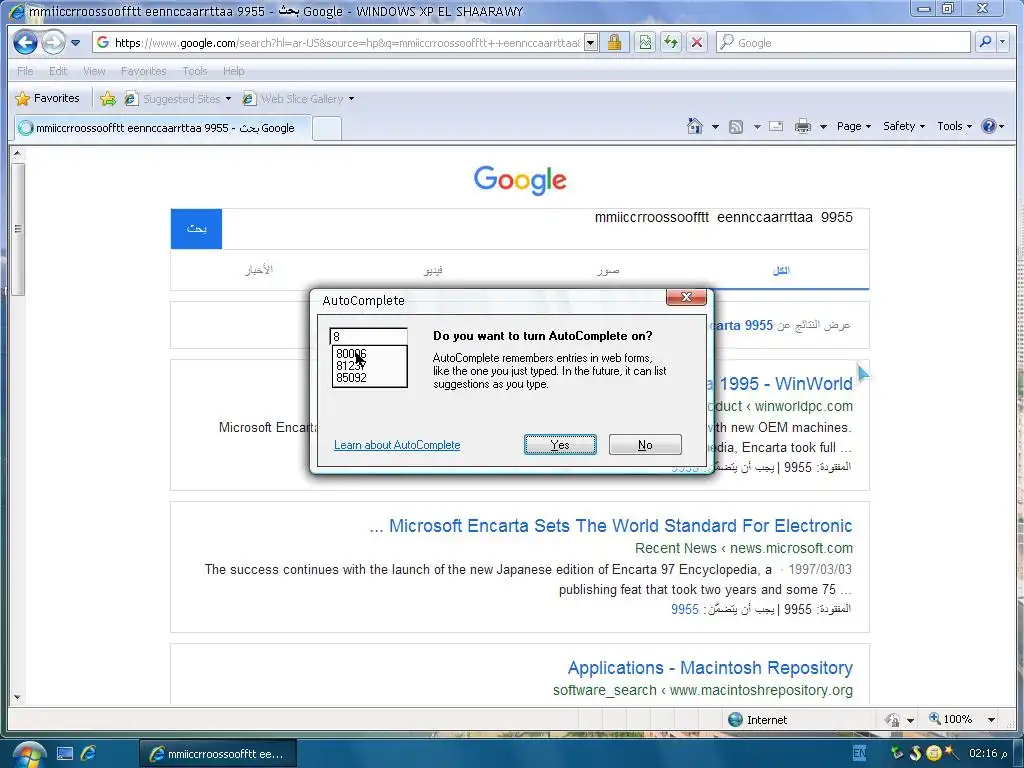Open Microsoft Encarta Sets The World Standard link
This screenshot has width=1024, height=768.
tap(611, 526)
